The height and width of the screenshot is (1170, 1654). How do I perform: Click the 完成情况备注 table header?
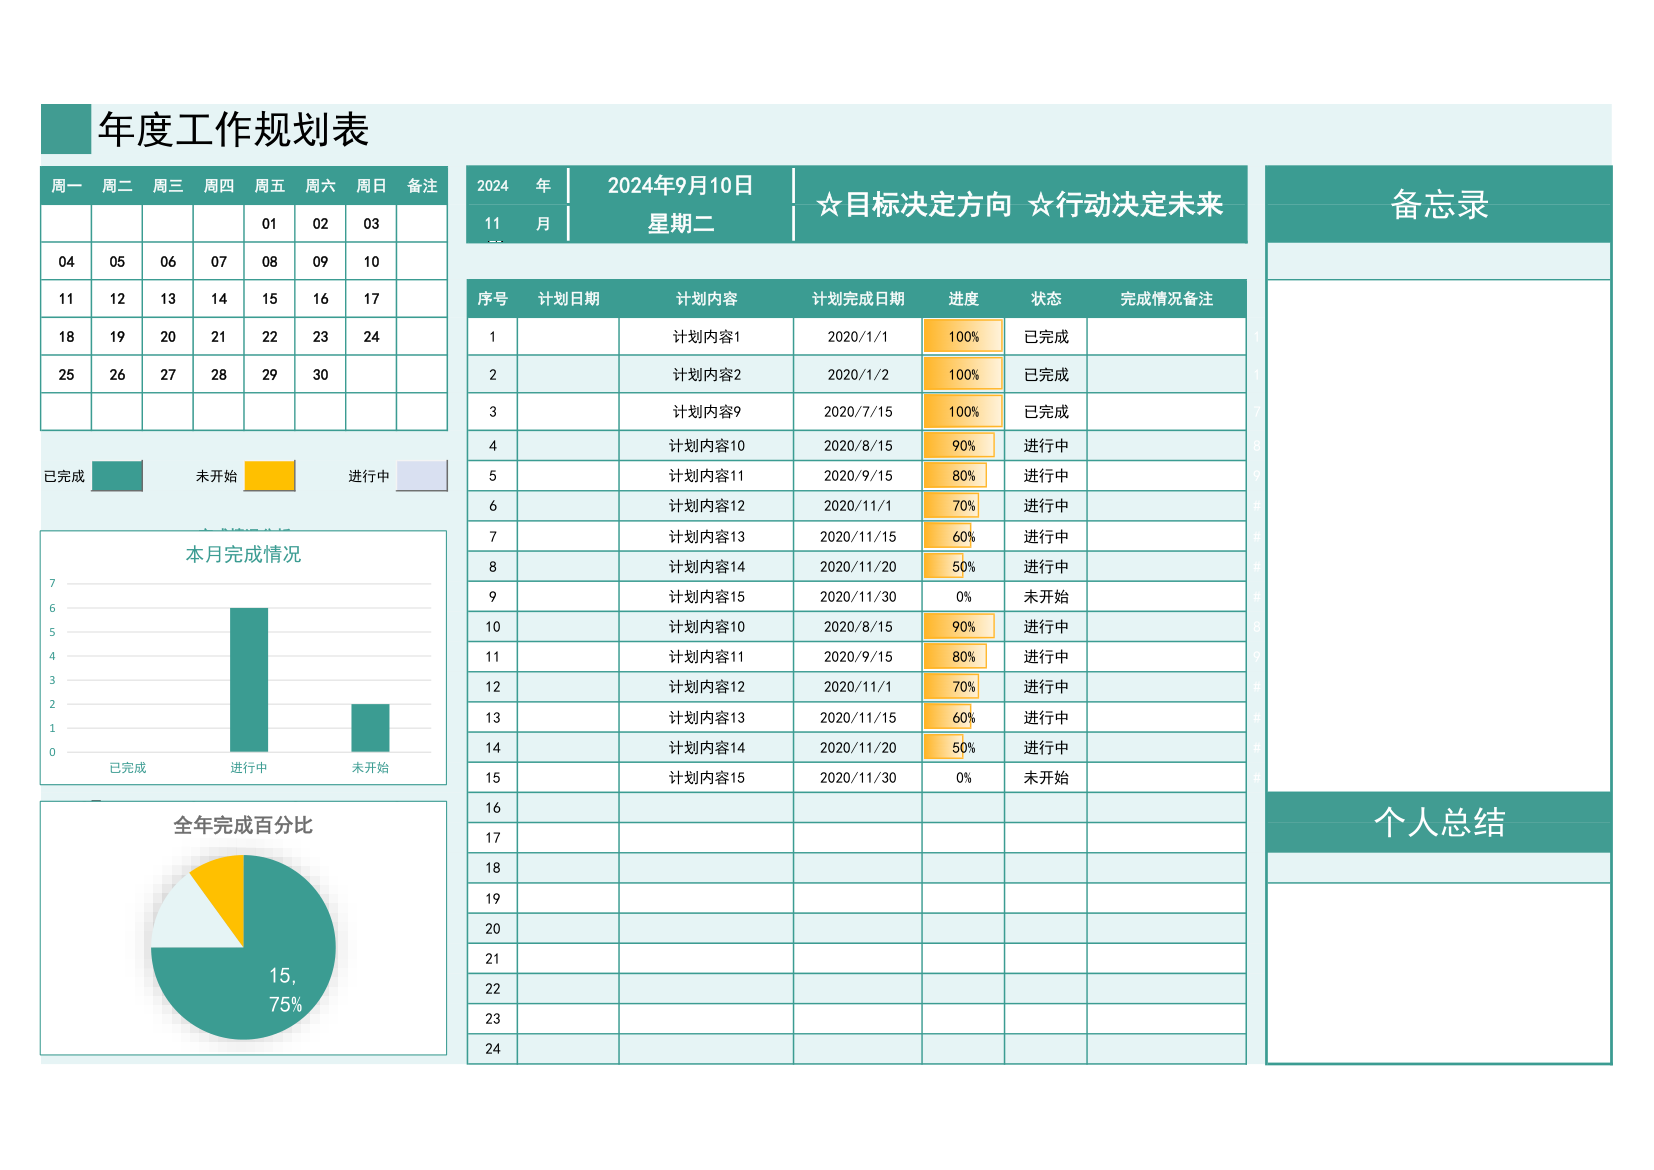(1166, 299)
